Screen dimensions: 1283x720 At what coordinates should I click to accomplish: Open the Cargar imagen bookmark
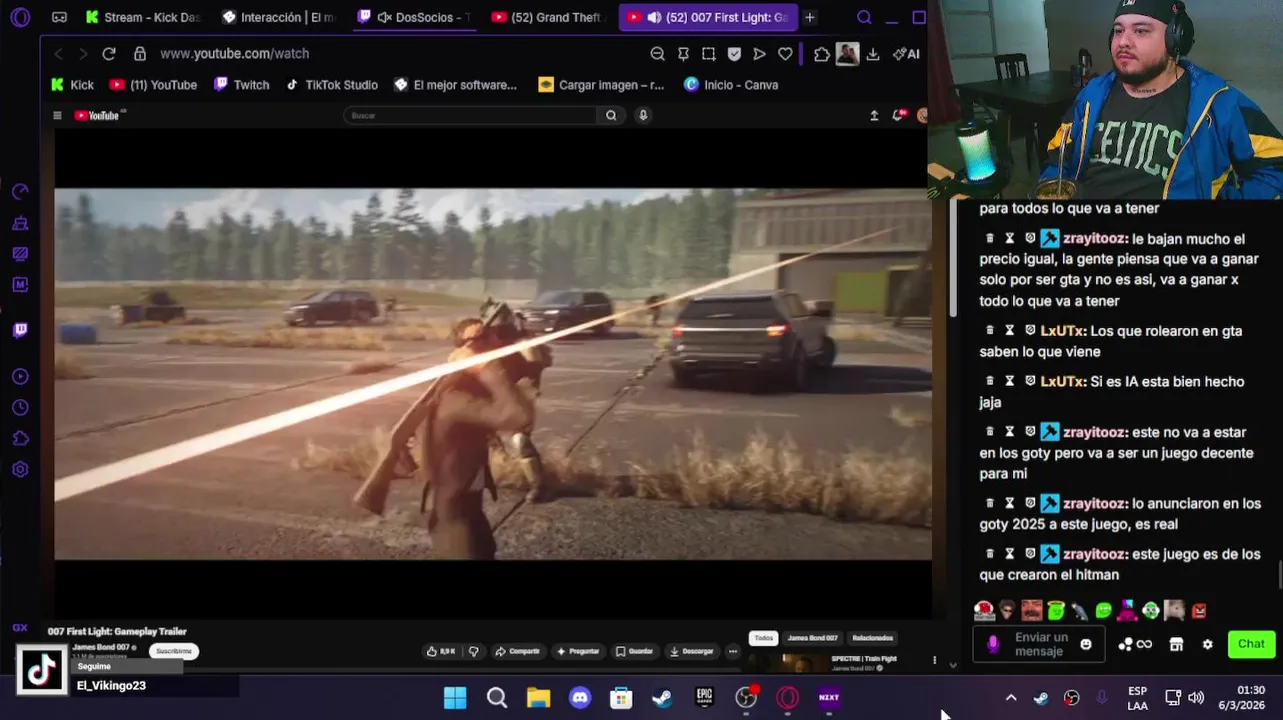[x=601, y=85]
